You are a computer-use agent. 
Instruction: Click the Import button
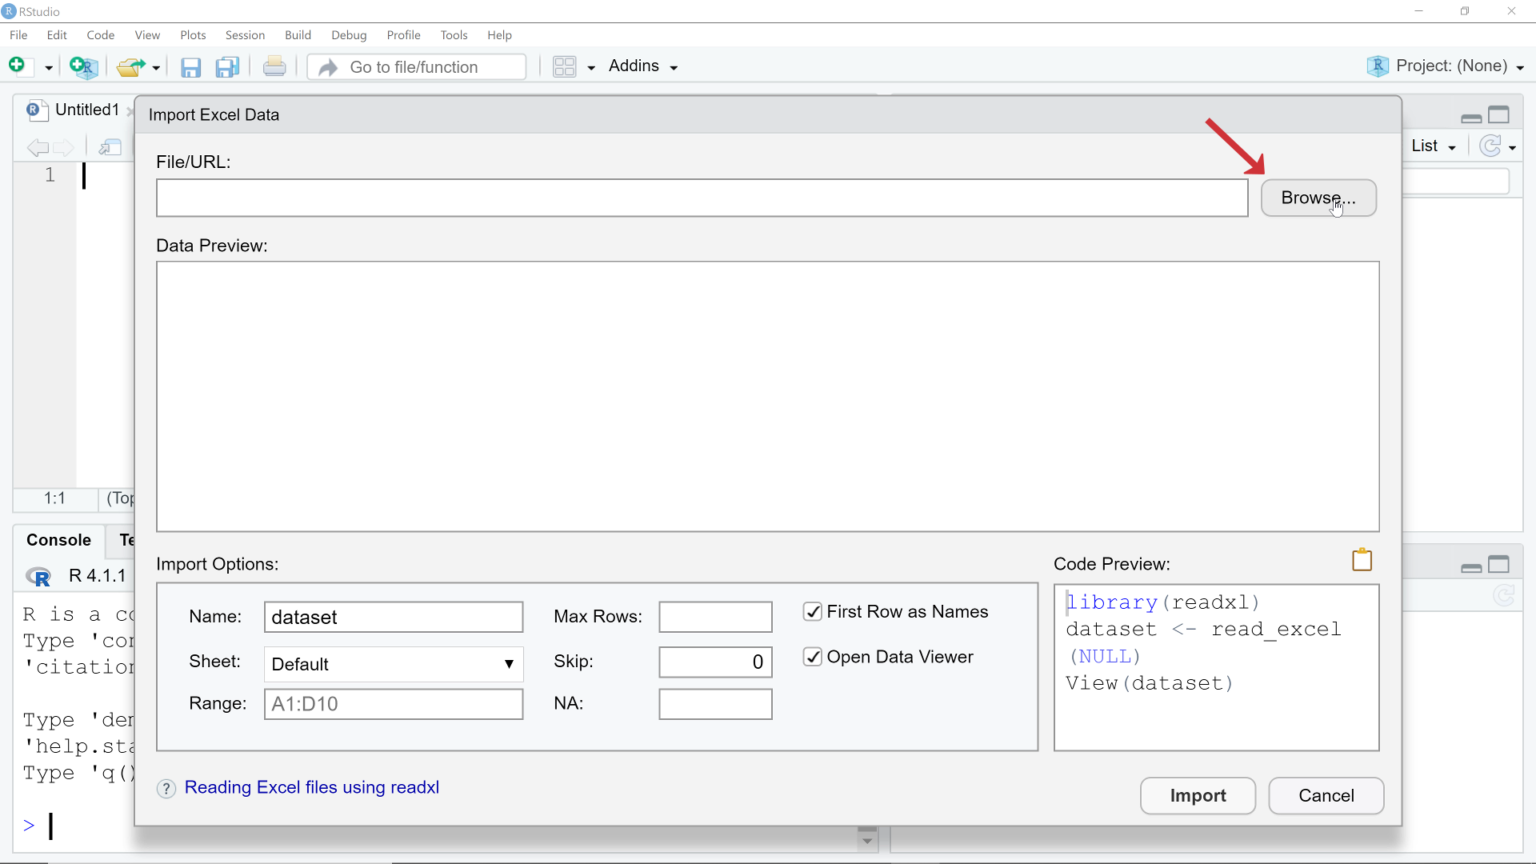tap(1198, 796)
